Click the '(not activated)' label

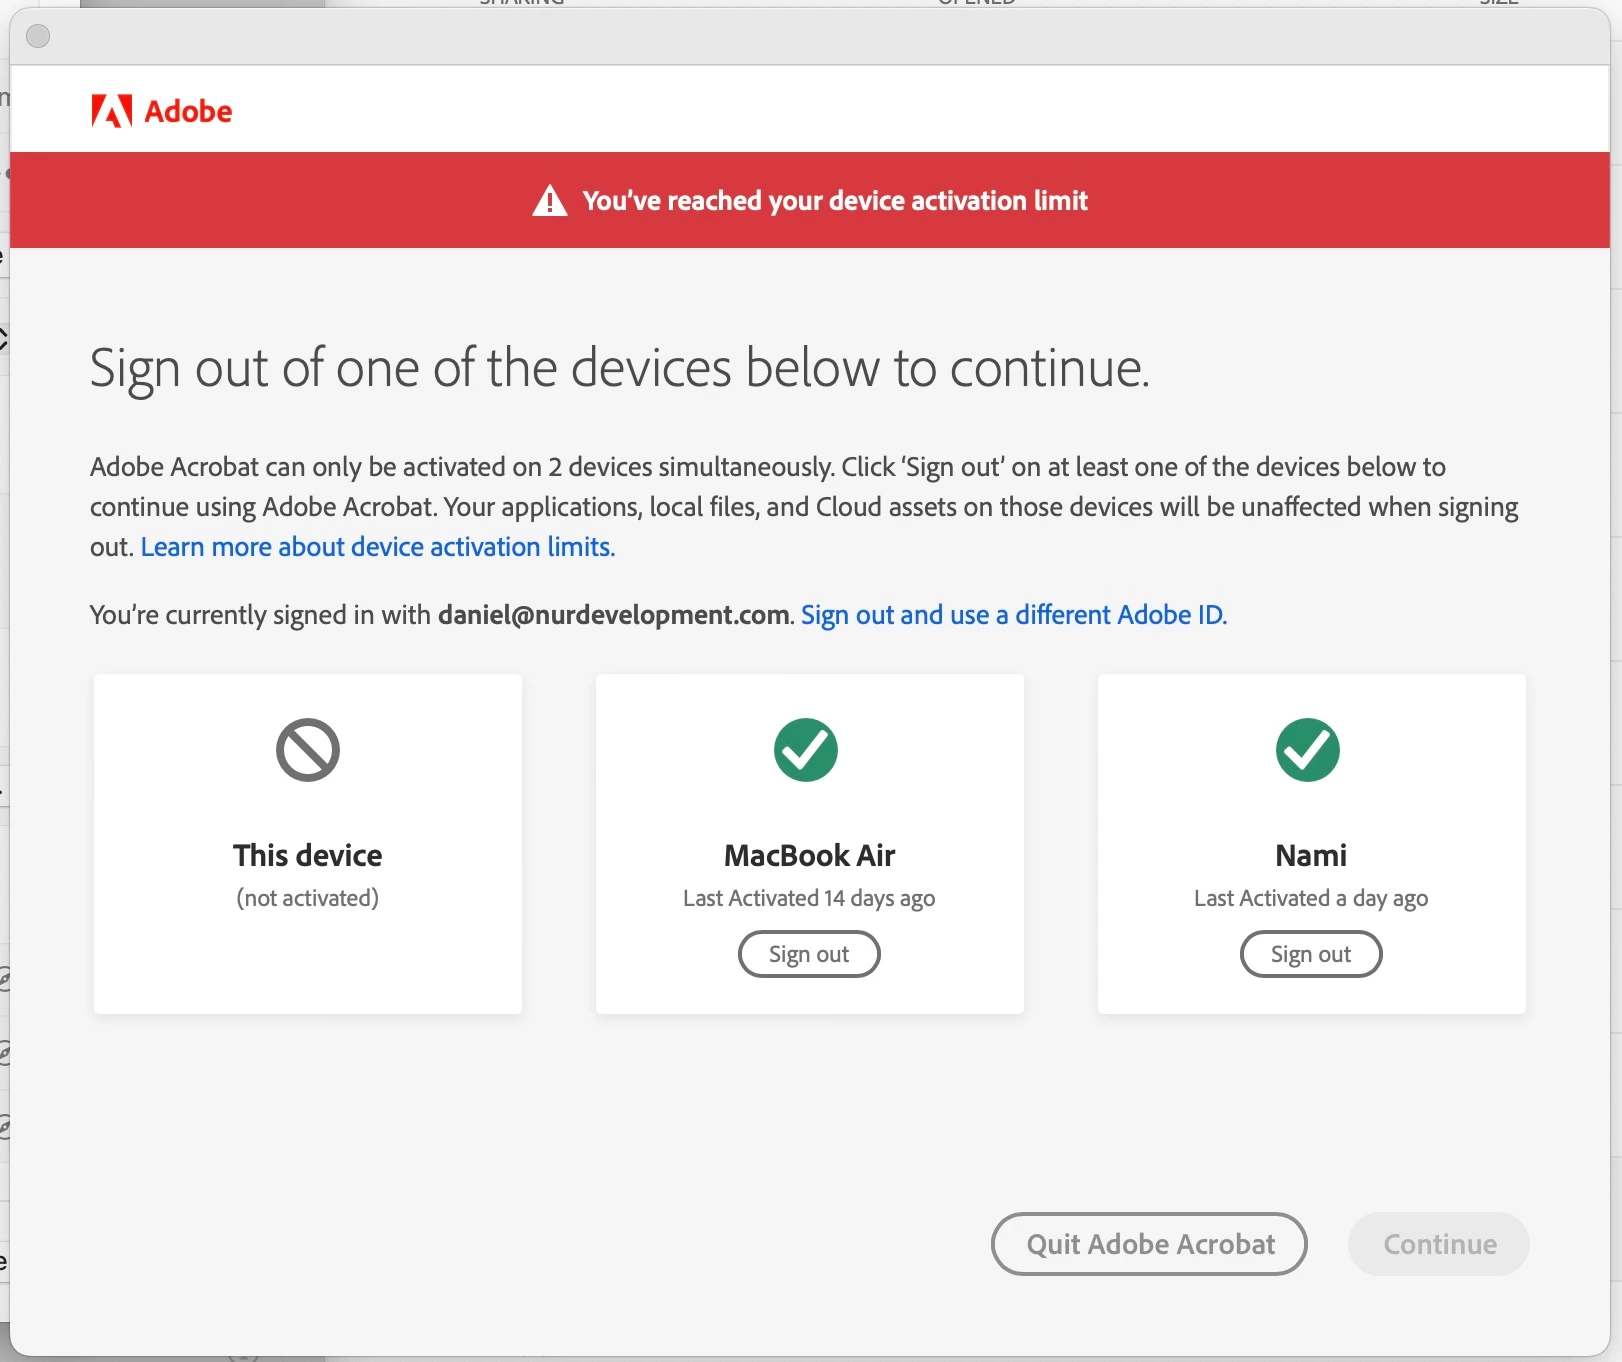308,899
